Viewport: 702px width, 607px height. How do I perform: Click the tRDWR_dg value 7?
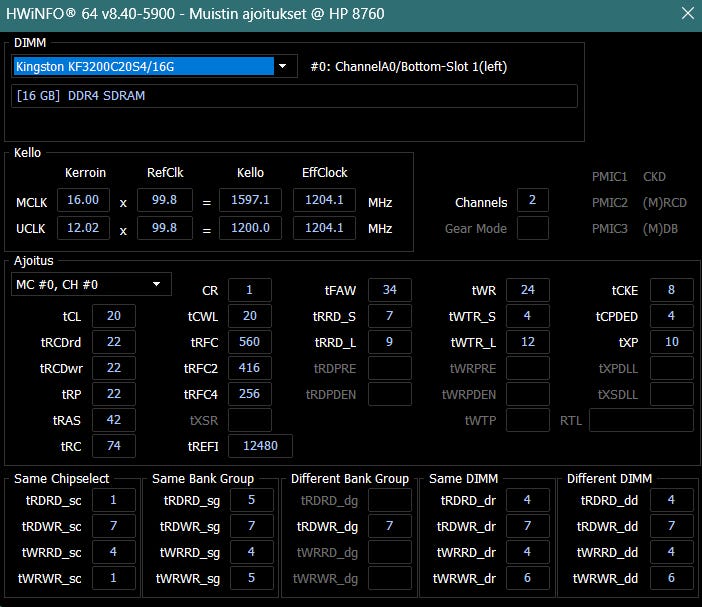pos(389,526)
